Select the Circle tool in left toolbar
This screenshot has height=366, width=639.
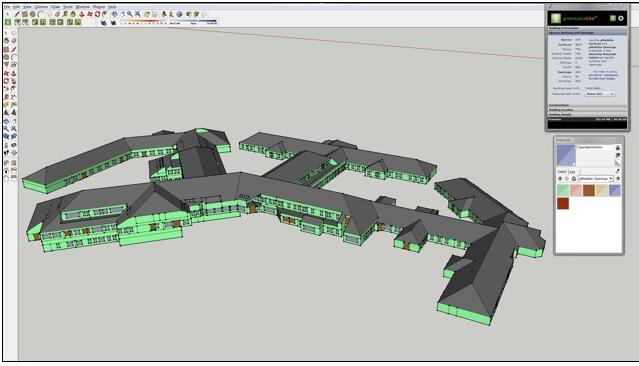6,56
